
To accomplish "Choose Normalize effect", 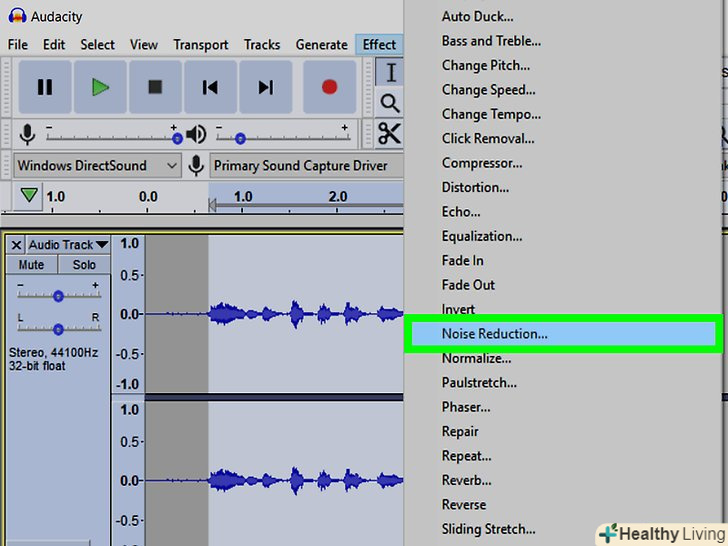I will [476, 358].
